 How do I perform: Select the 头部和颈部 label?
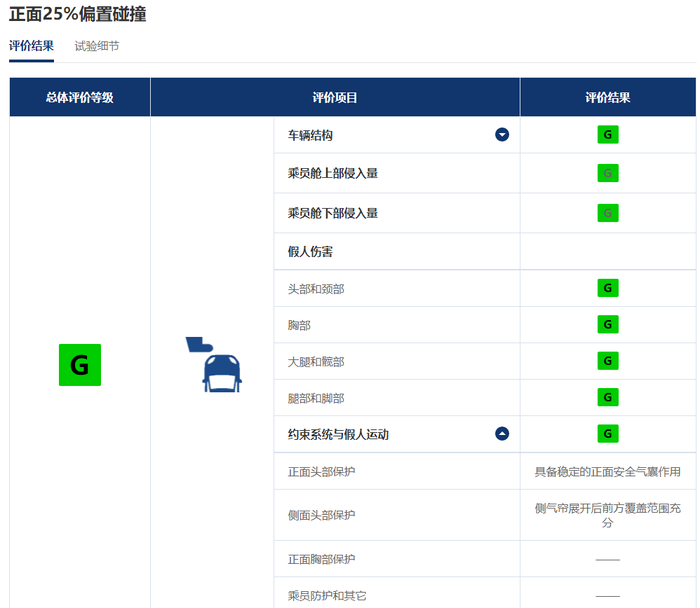click(x=316, y=289)
